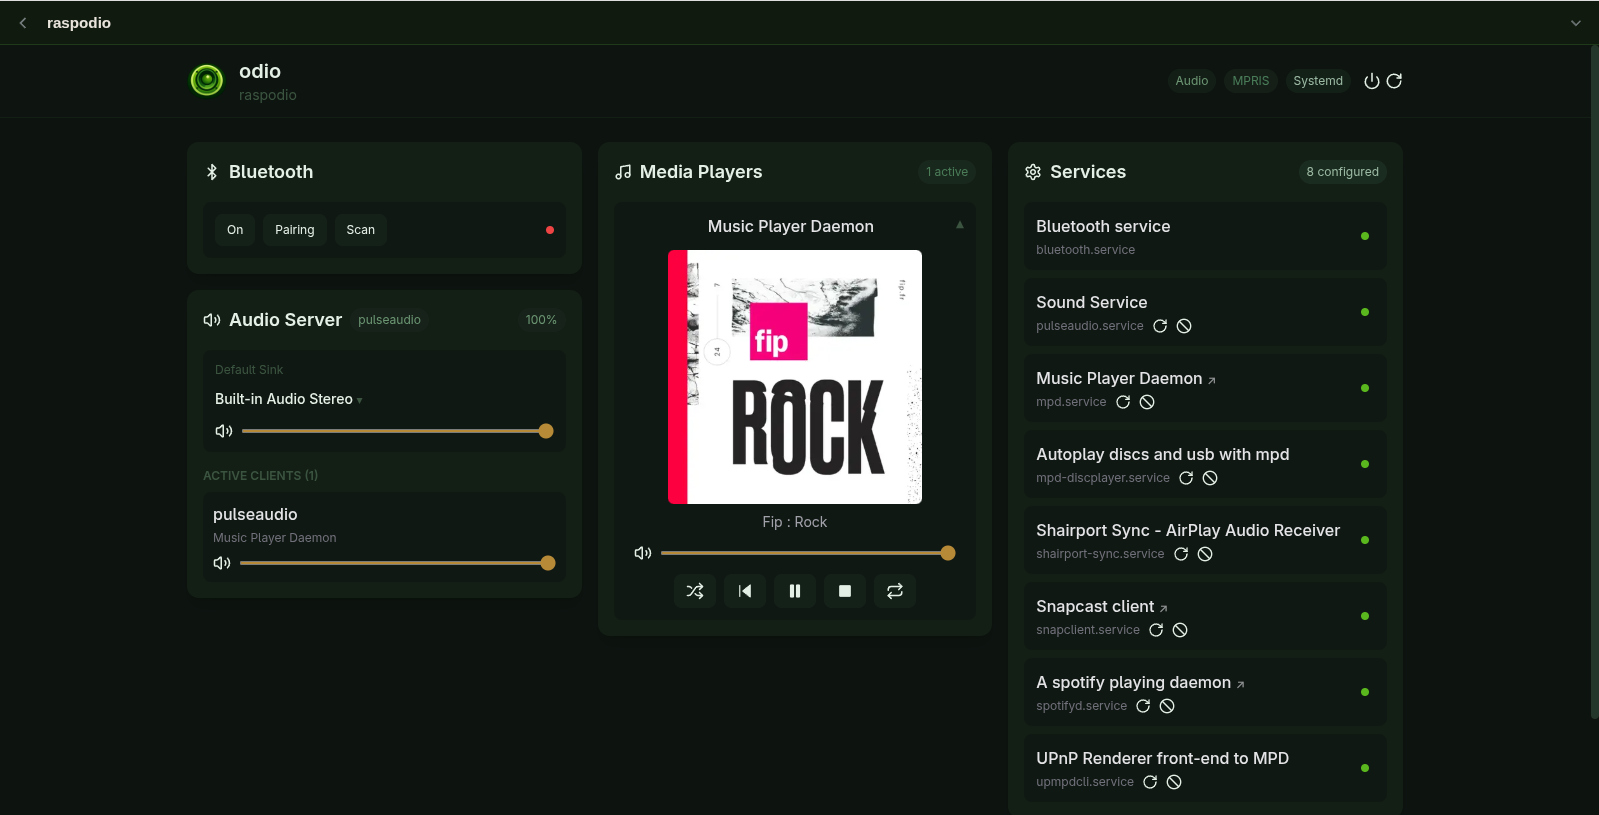The height and width of the screenshot is (815, 1599).
Task: Enable Bluetooth Pairing mode
Action: click(x=295, y=230)
